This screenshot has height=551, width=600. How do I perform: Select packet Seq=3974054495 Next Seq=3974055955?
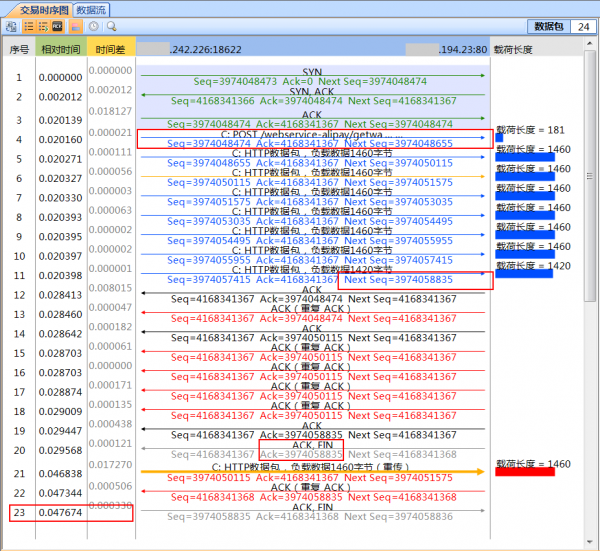313,236
